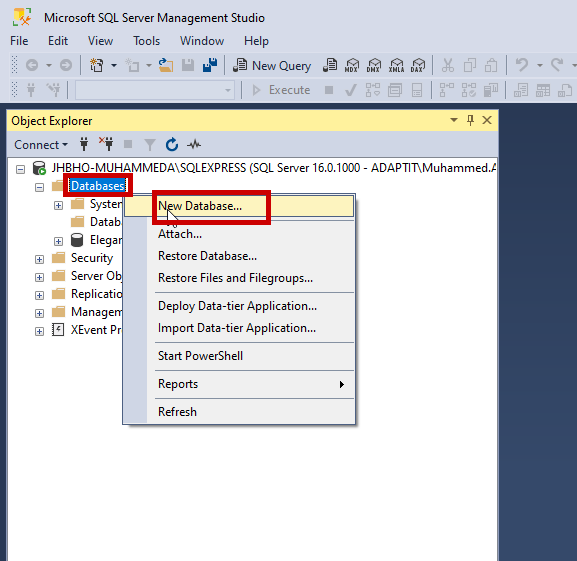Click the Cancel Executing Query stop icon
577x561 pixels.
329,90
